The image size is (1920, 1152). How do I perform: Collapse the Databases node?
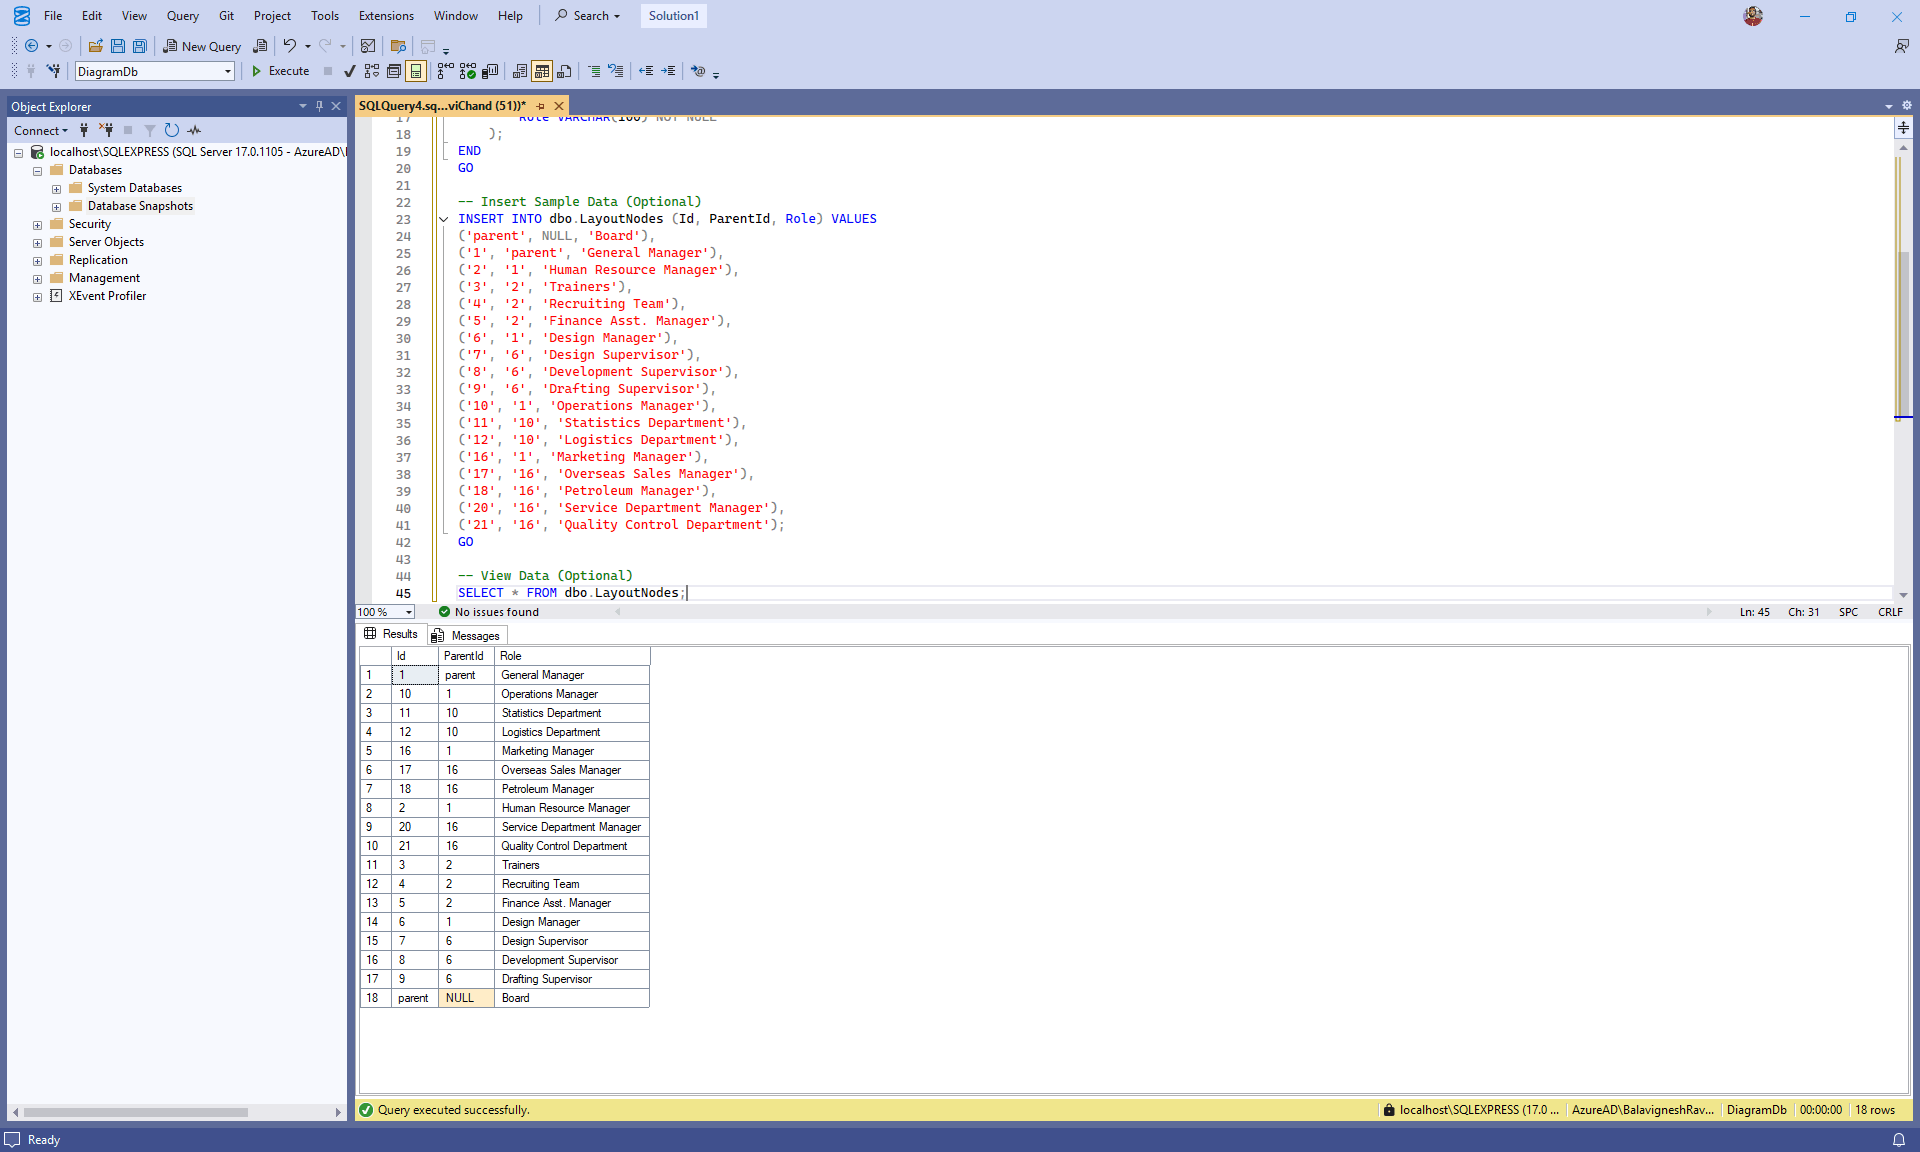point(37,171)
